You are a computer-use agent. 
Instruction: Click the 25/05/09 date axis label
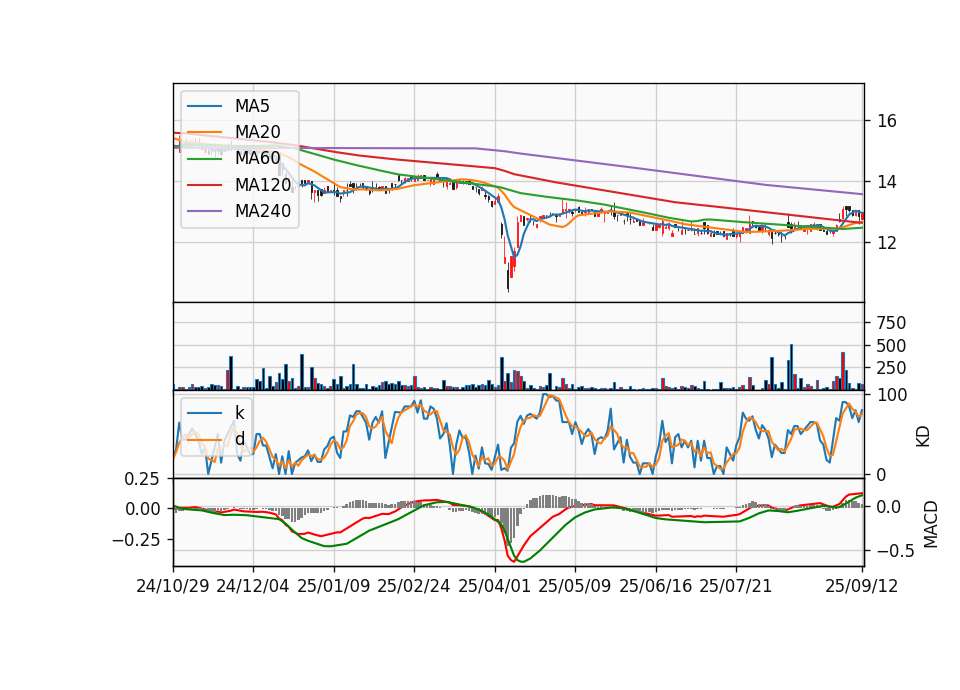575,586
